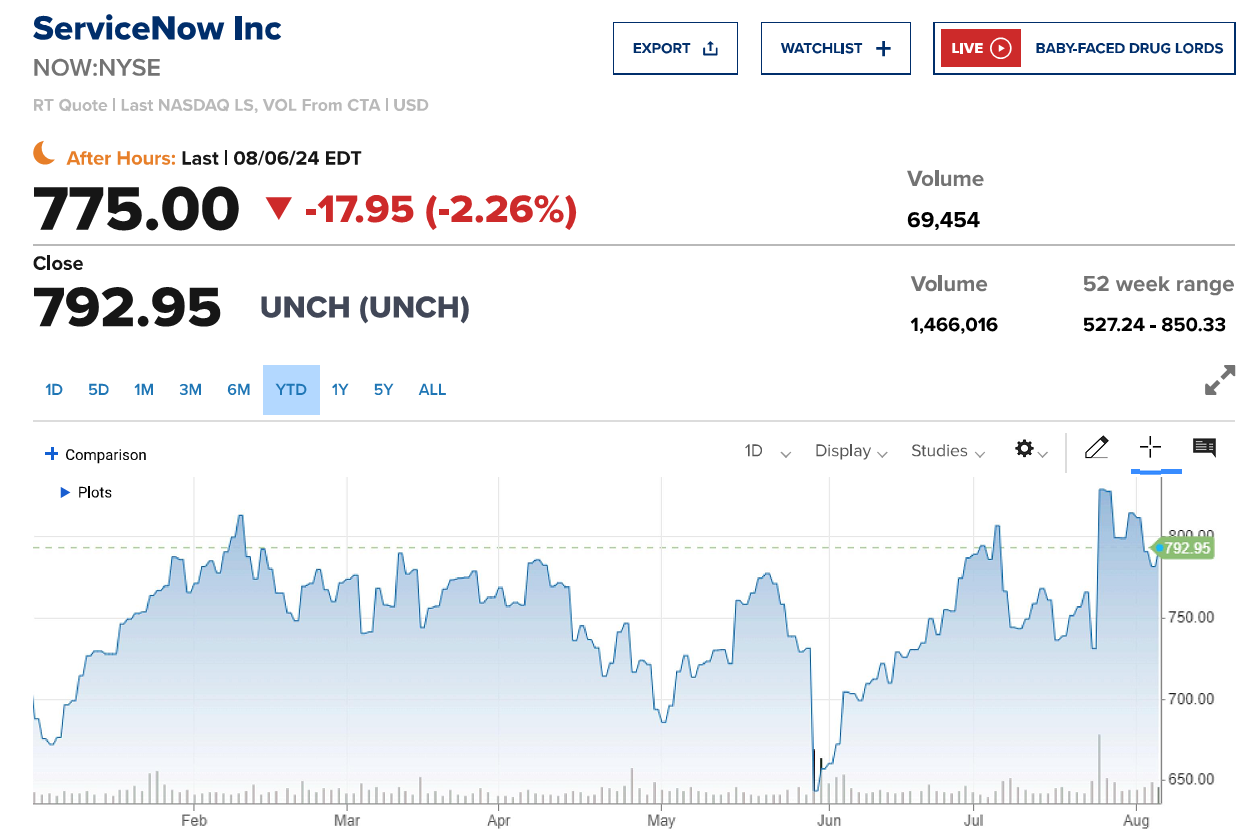The height and width of the screenshot is (839, 1254).
Task: Add ServiceNow to Watchlist
Action: click(x=835, y=48)
